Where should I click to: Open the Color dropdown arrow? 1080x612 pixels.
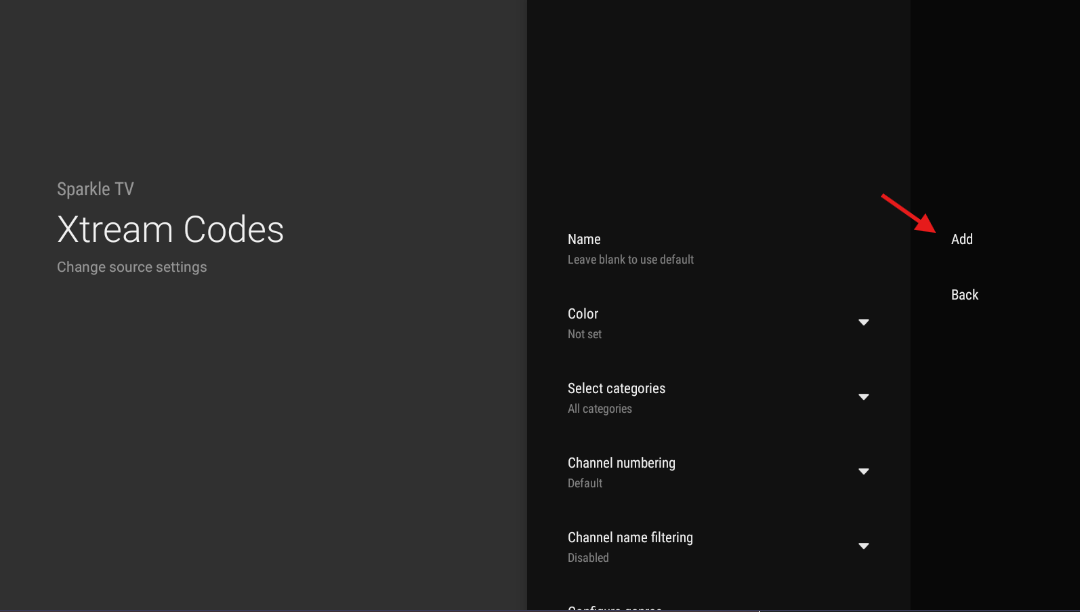point(863,322)
